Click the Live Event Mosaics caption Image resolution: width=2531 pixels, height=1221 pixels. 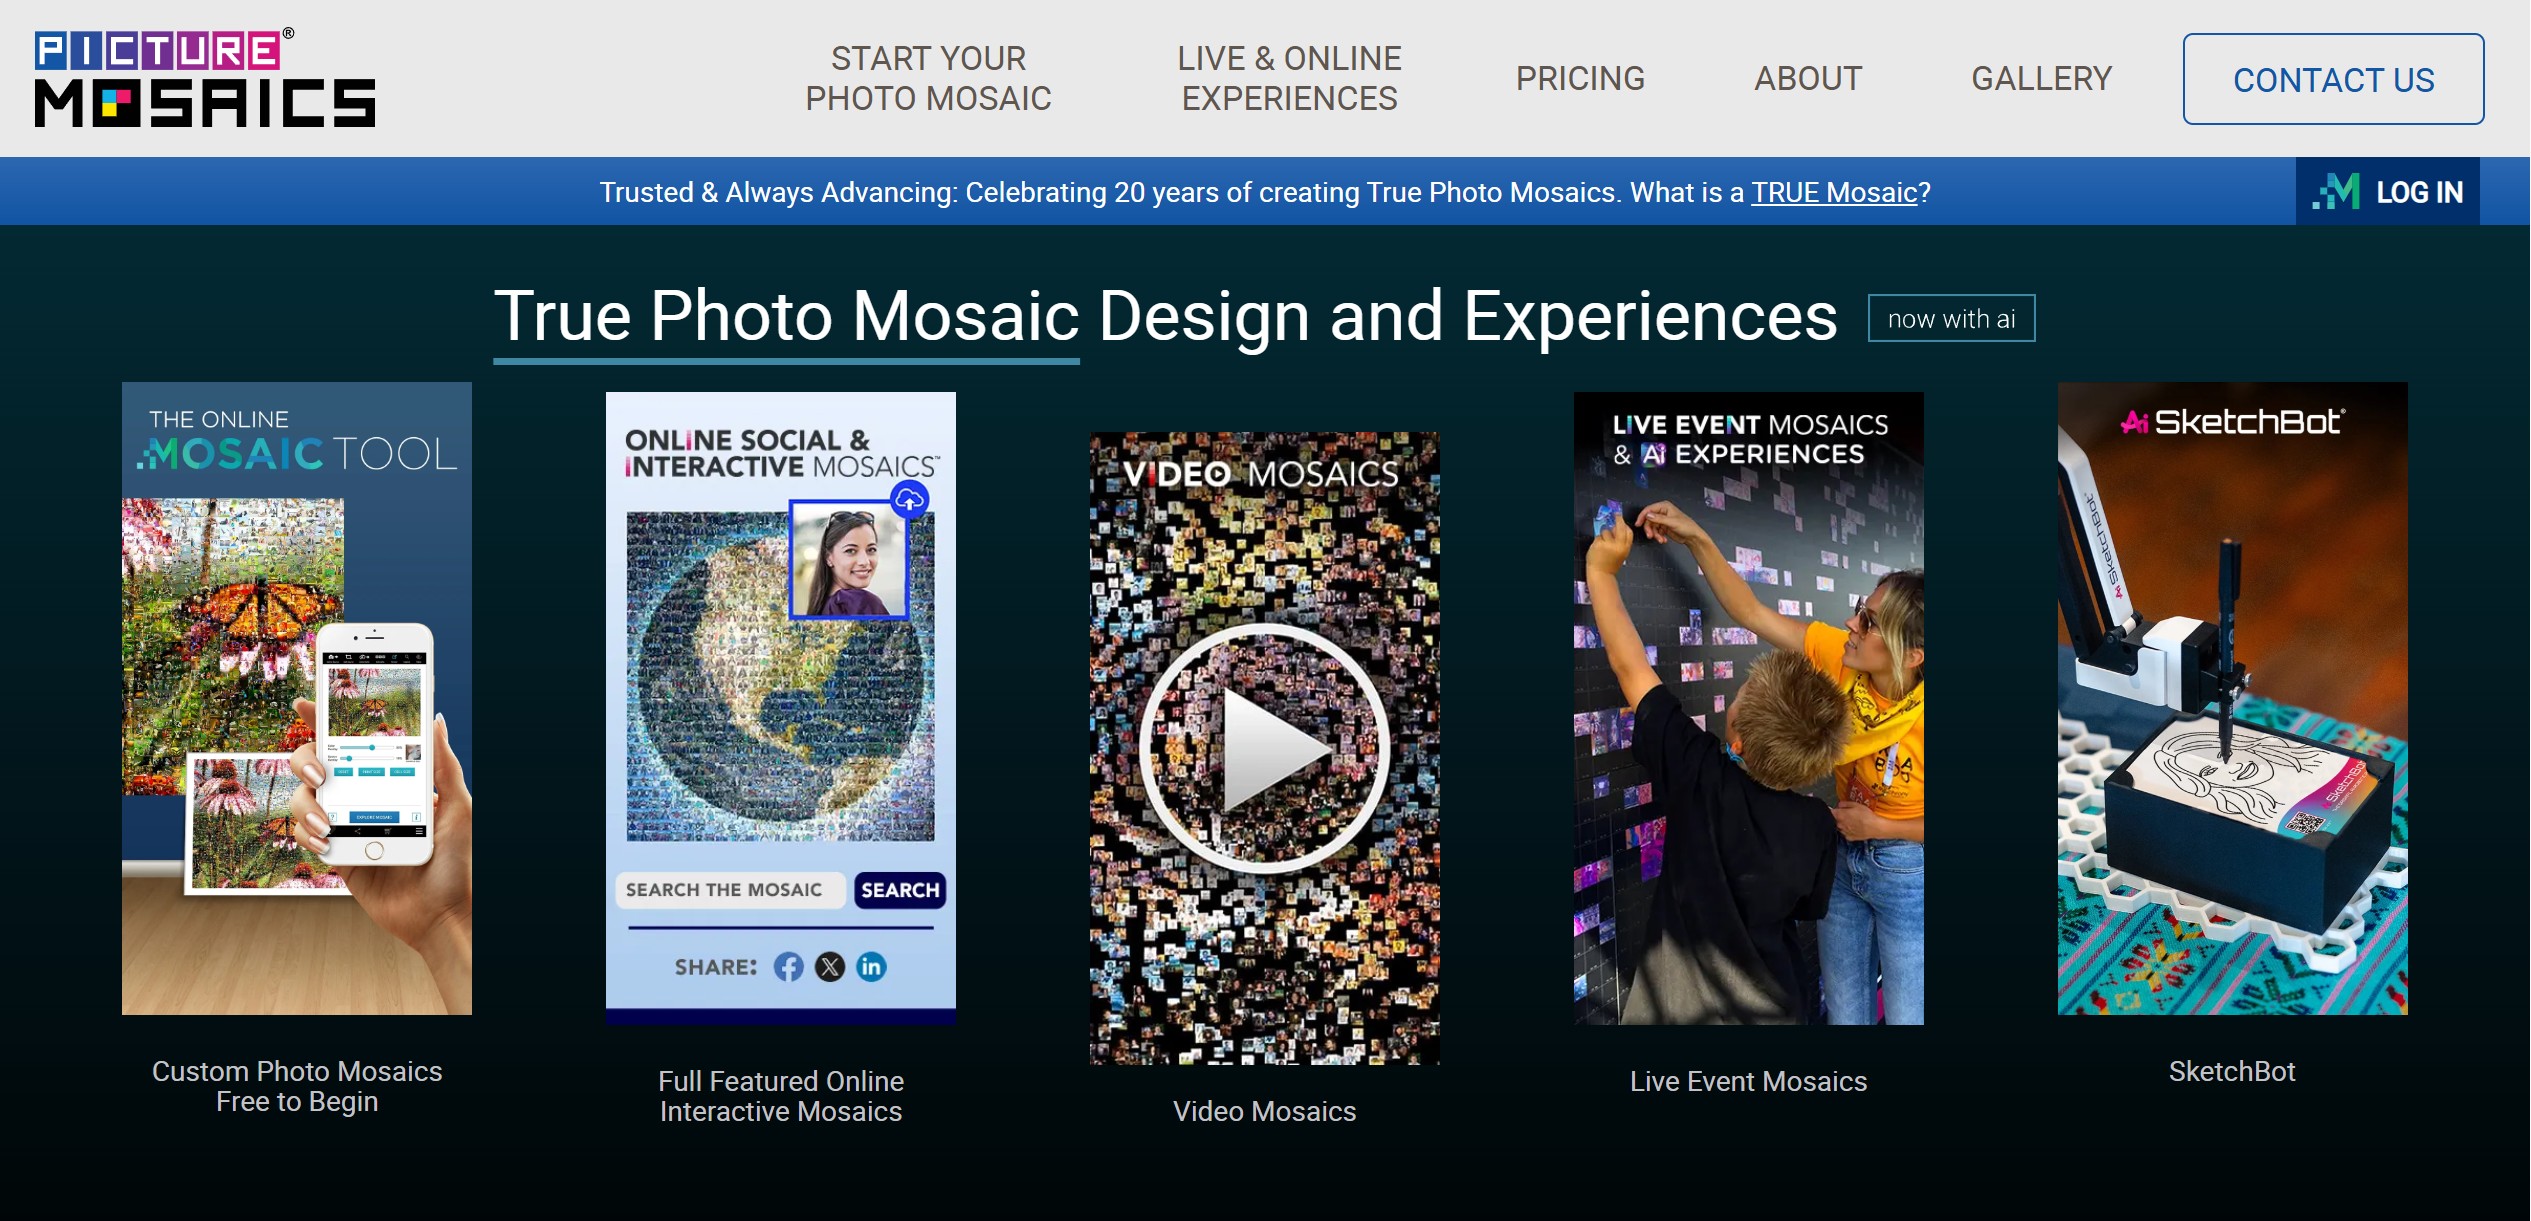1748,1081
